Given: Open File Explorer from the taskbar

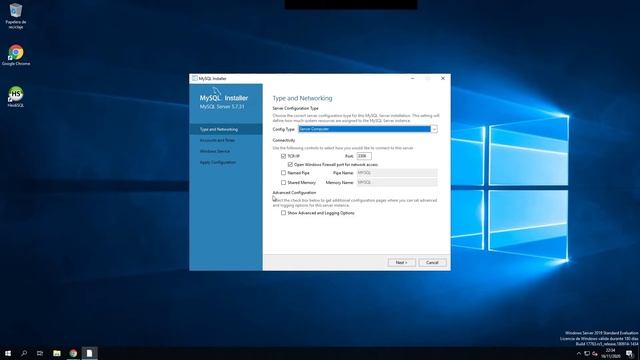Looking at the screenshot, I should click(x=57, y=353).
